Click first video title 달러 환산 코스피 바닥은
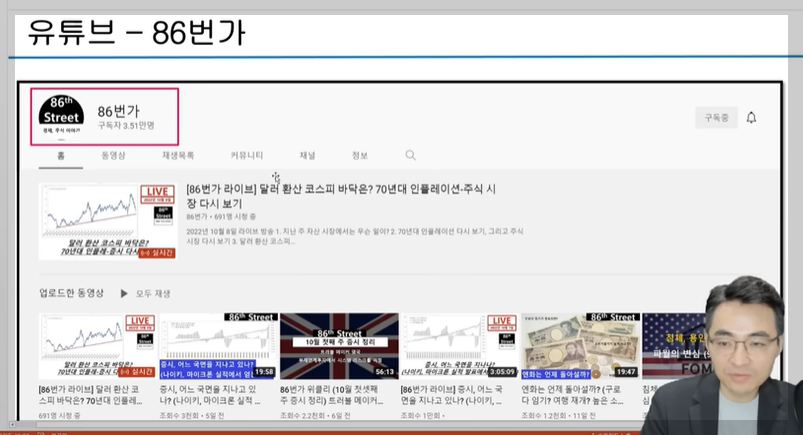The image size is (803, 435). (x=90, y=395)
